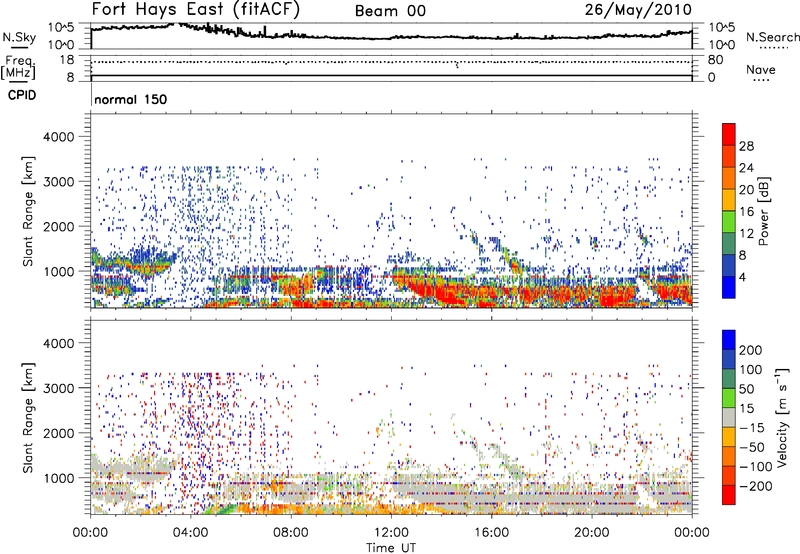Select the "24" power colorbar label
This screenshot has width=800, height=554.
pyautogui.click(x=746, y=168)
